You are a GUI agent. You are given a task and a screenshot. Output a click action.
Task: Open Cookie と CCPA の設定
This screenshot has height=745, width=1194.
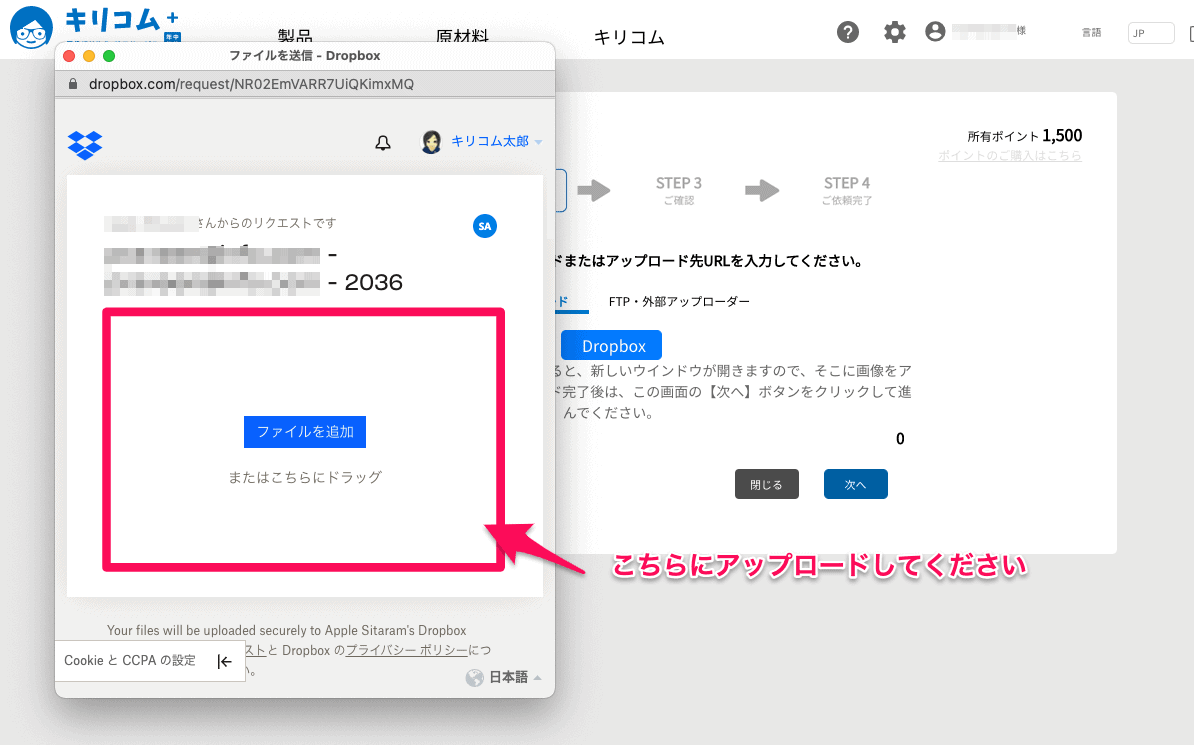129,660
